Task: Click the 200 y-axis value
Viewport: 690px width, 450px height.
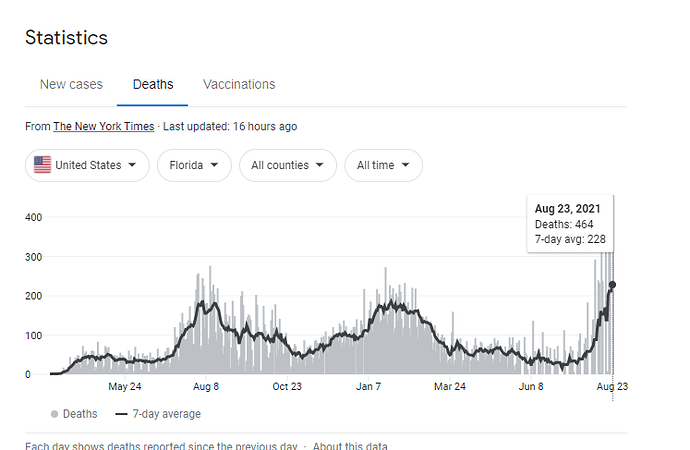Action: (33, 296)
